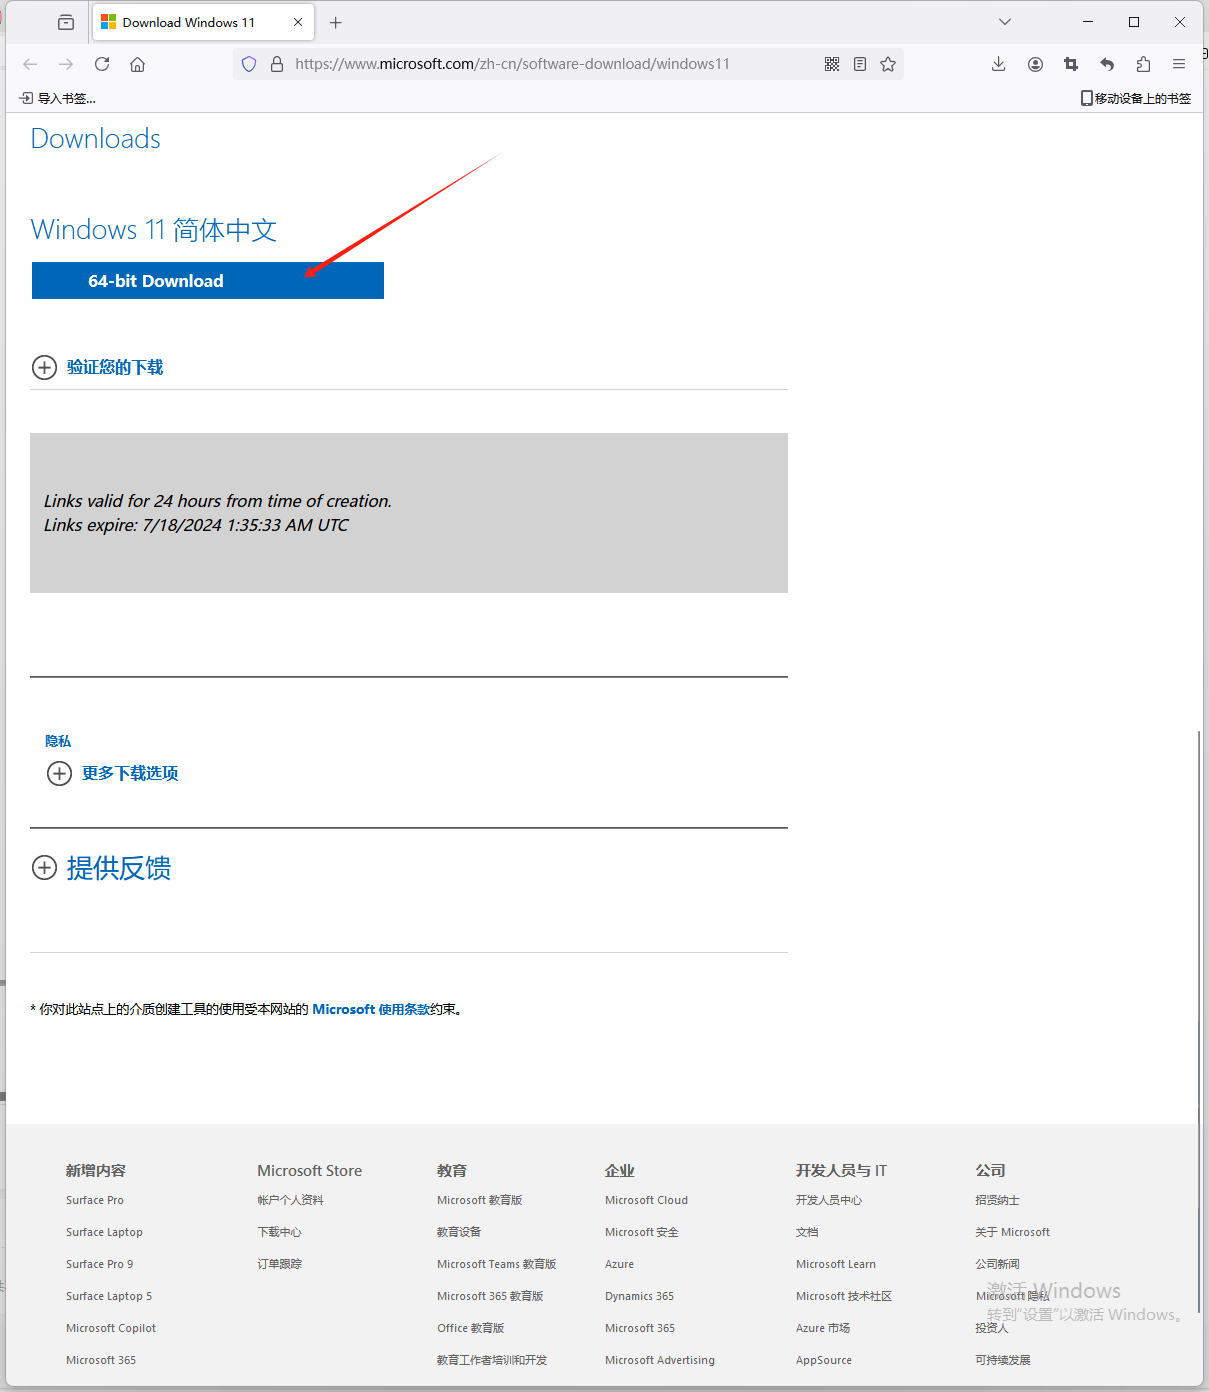Open 下载中心 footer link
This screenshot has width=1209, height=1392.
point(279,1232)
